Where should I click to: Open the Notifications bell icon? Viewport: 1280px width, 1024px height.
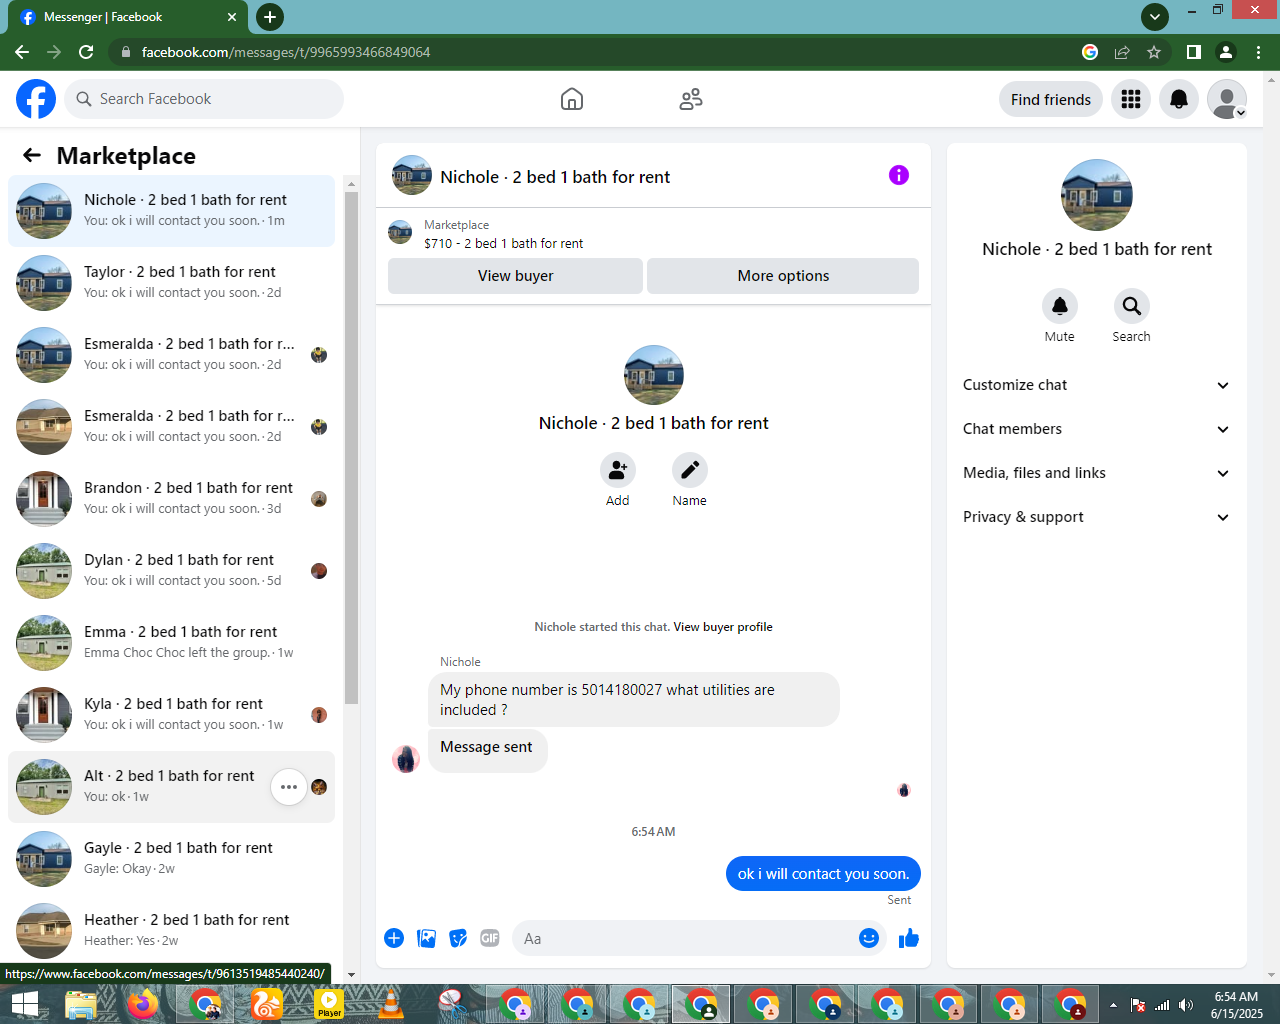(x=1179, y=99)
